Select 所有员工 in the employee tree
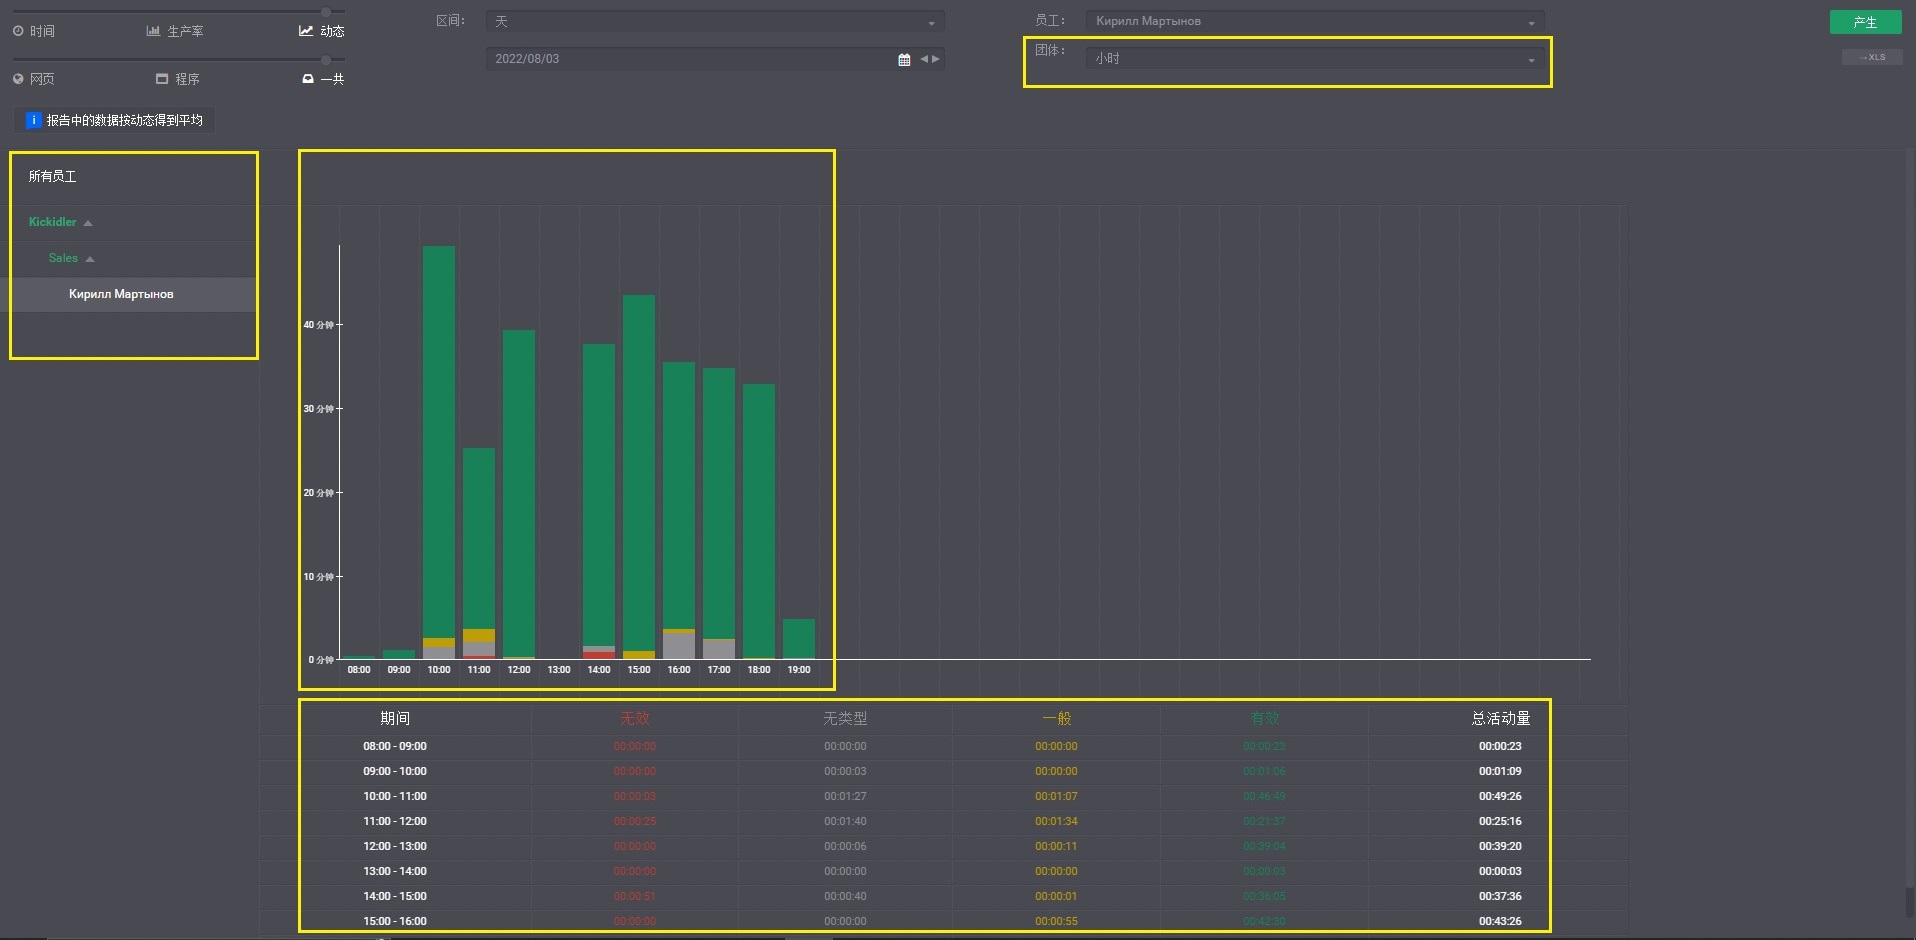1916x940 pixels. coord(52,176)
